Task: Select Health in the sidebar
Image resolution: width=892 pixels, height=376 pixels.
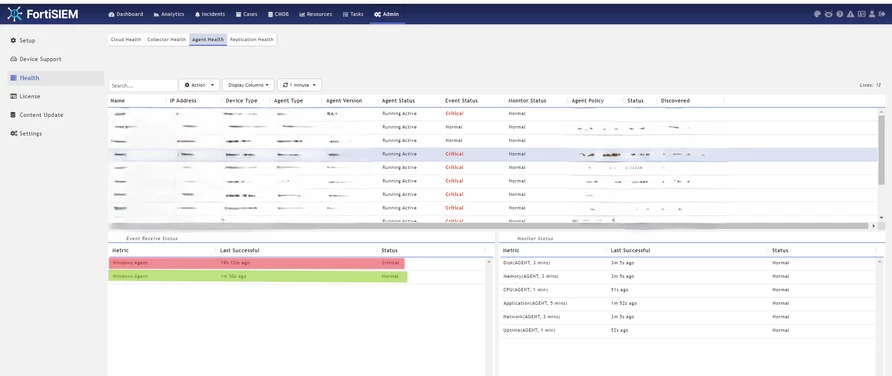Action: click(56, 78)
